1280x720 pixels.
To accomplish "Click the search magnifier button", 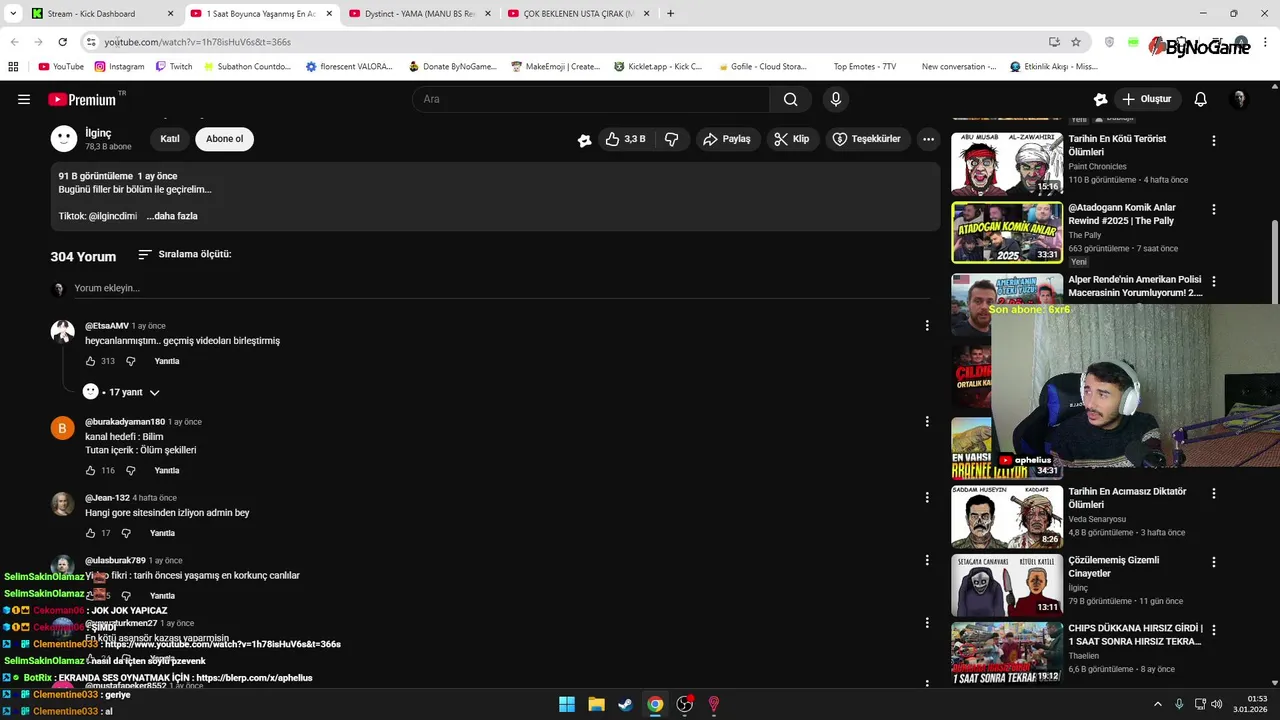I will [790, 99].
